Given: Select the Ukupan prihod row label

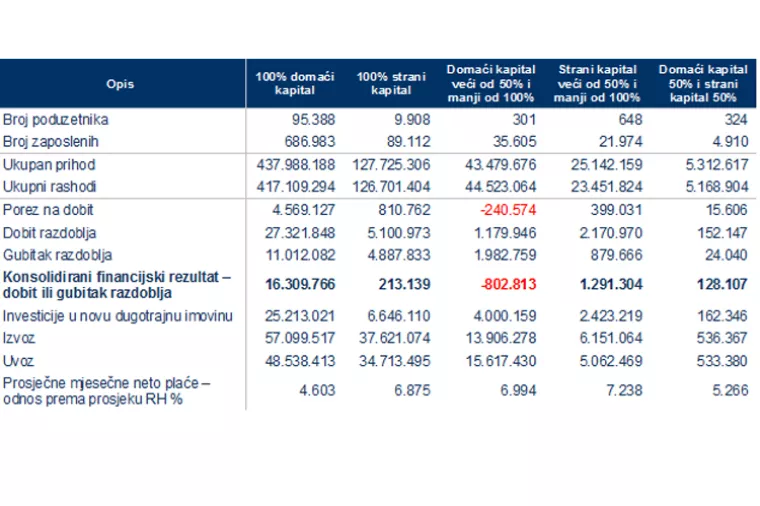Looking at the screenshot, I should (x=49, y=165).
